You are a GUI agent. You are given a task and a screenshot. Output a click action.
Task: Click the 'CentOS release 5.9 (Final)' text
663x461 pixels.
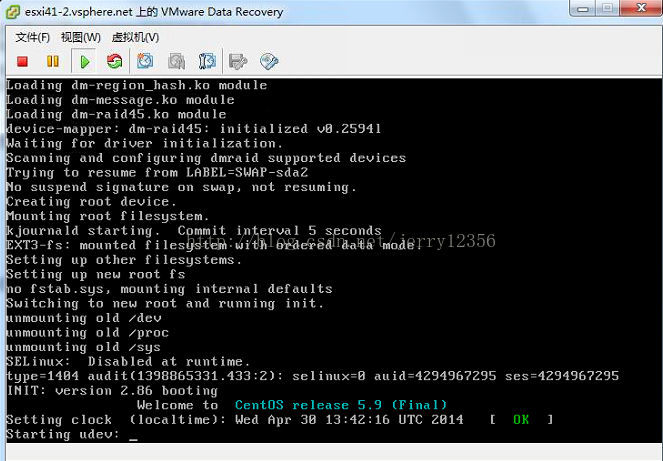[x=341, y=405]
